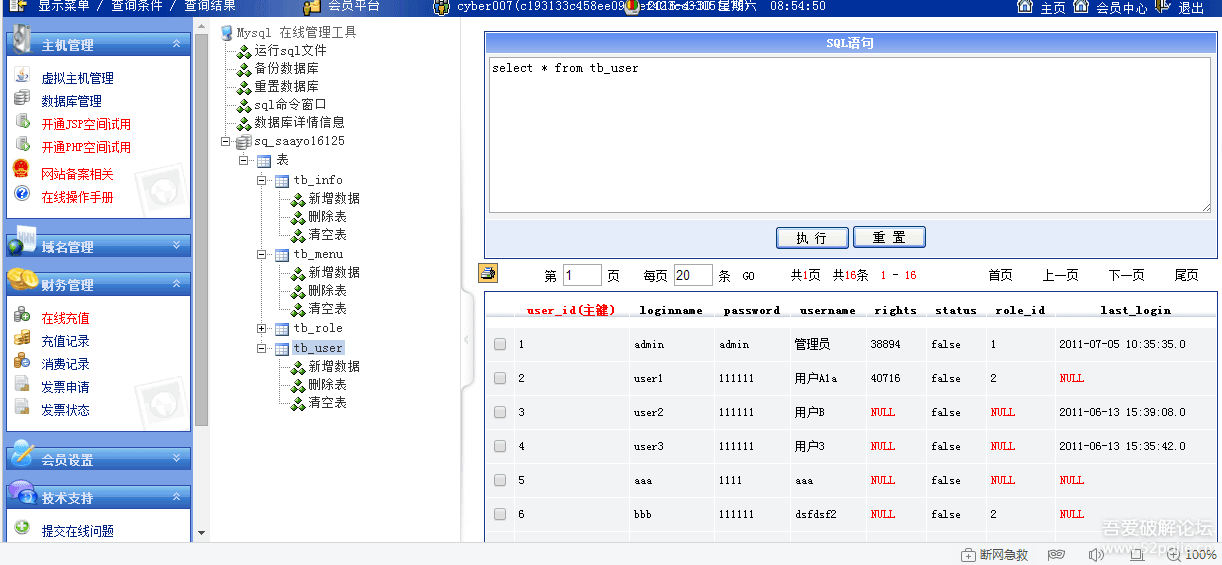The height and width of the screenshot is (565, 1222).
Task: Check the row checkbox for aaa
Action: coord(500,480)
